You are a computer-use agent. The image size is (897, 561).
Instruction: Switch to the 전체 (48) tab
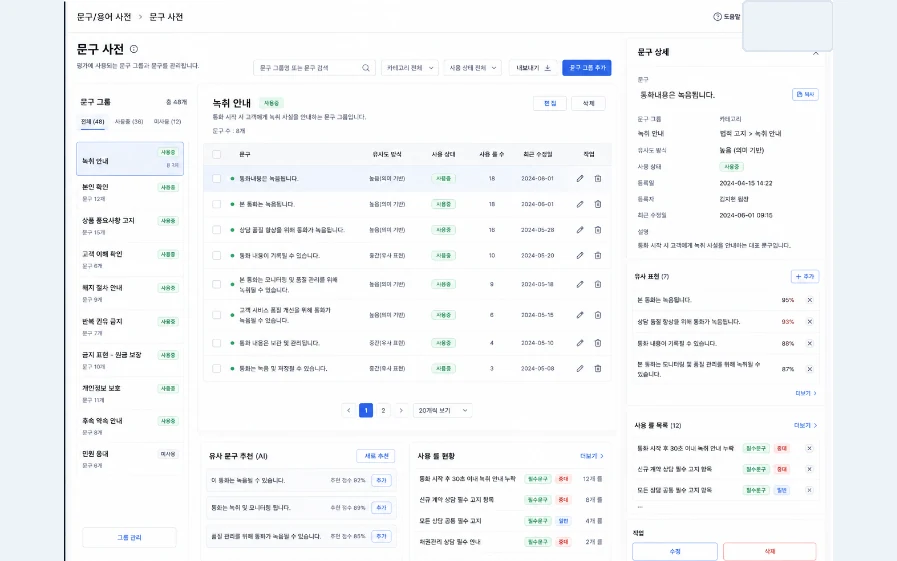click(x=93, y=122)
